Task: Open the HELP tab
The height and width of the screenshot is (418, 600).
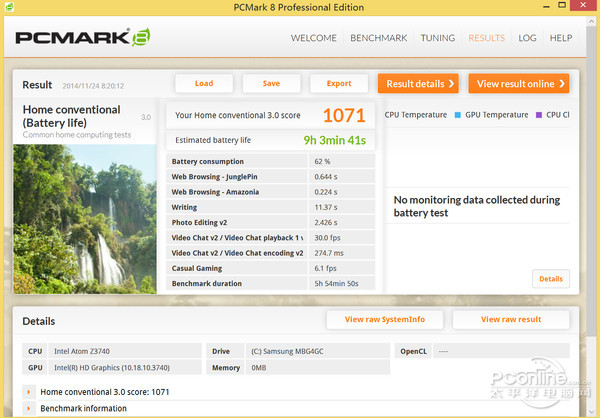Action: [561, 38]
